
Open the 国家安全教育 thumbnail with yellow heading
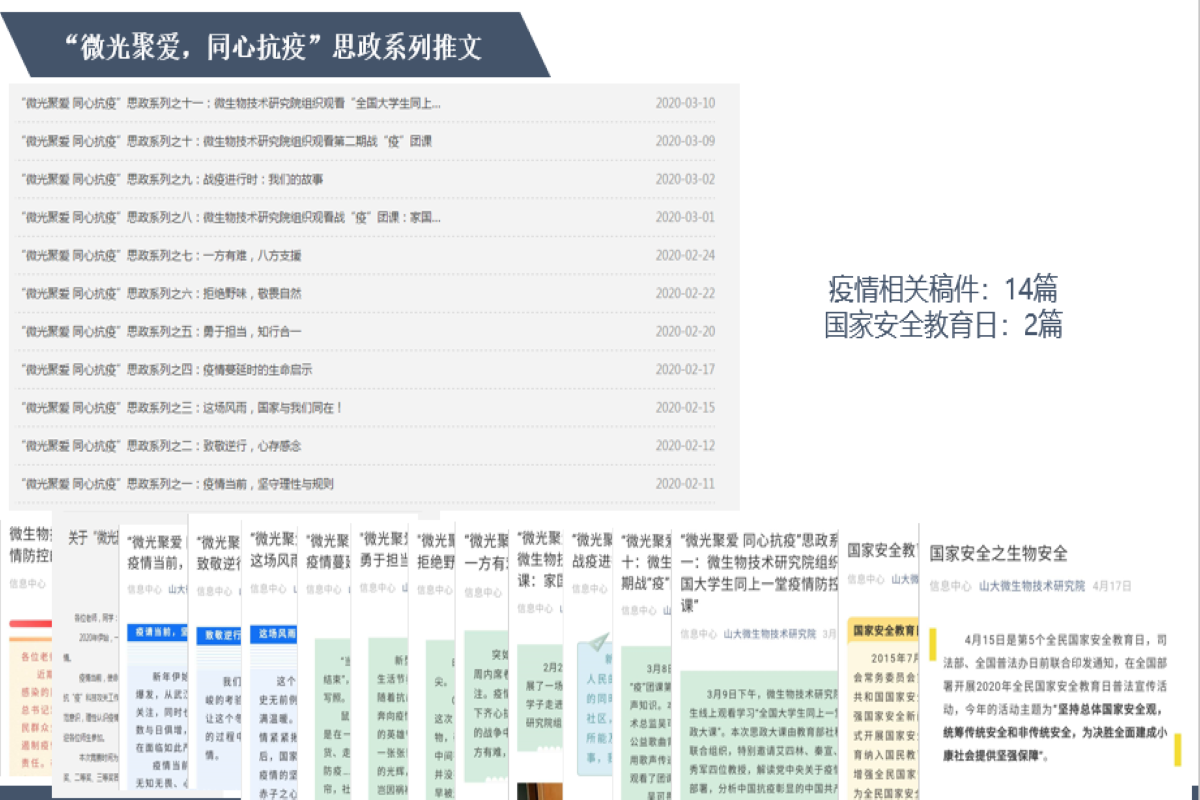tap(879, 660)
